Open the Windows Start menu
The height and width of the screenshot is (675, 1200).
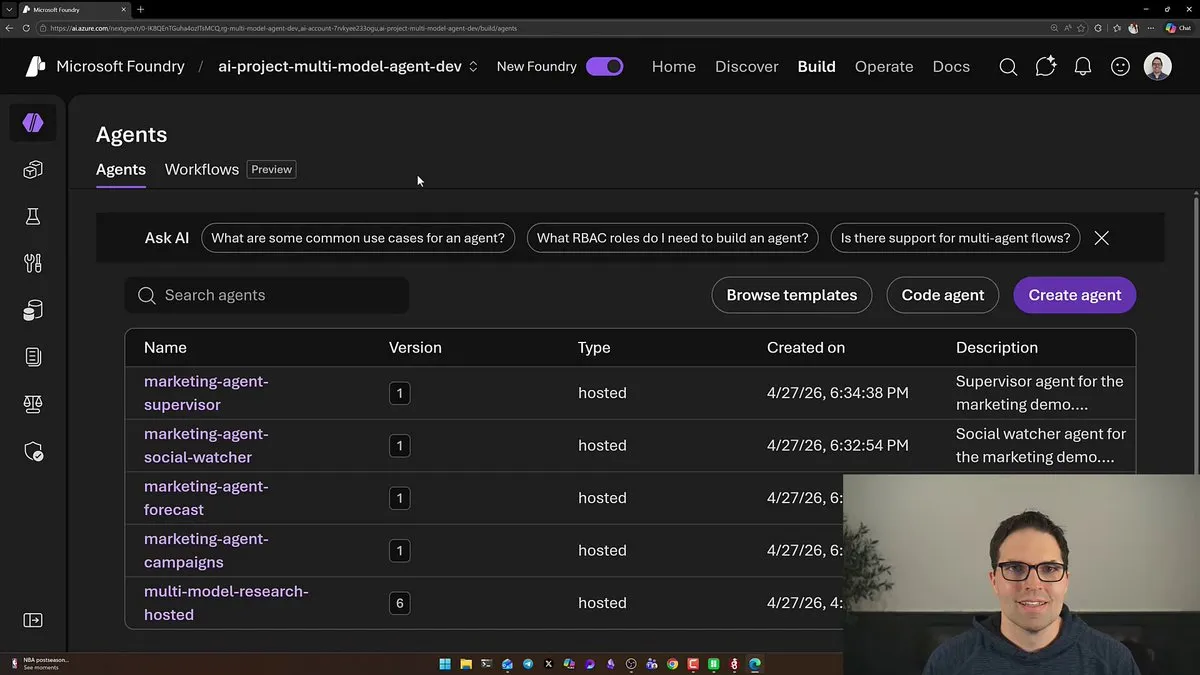point(445,663)
